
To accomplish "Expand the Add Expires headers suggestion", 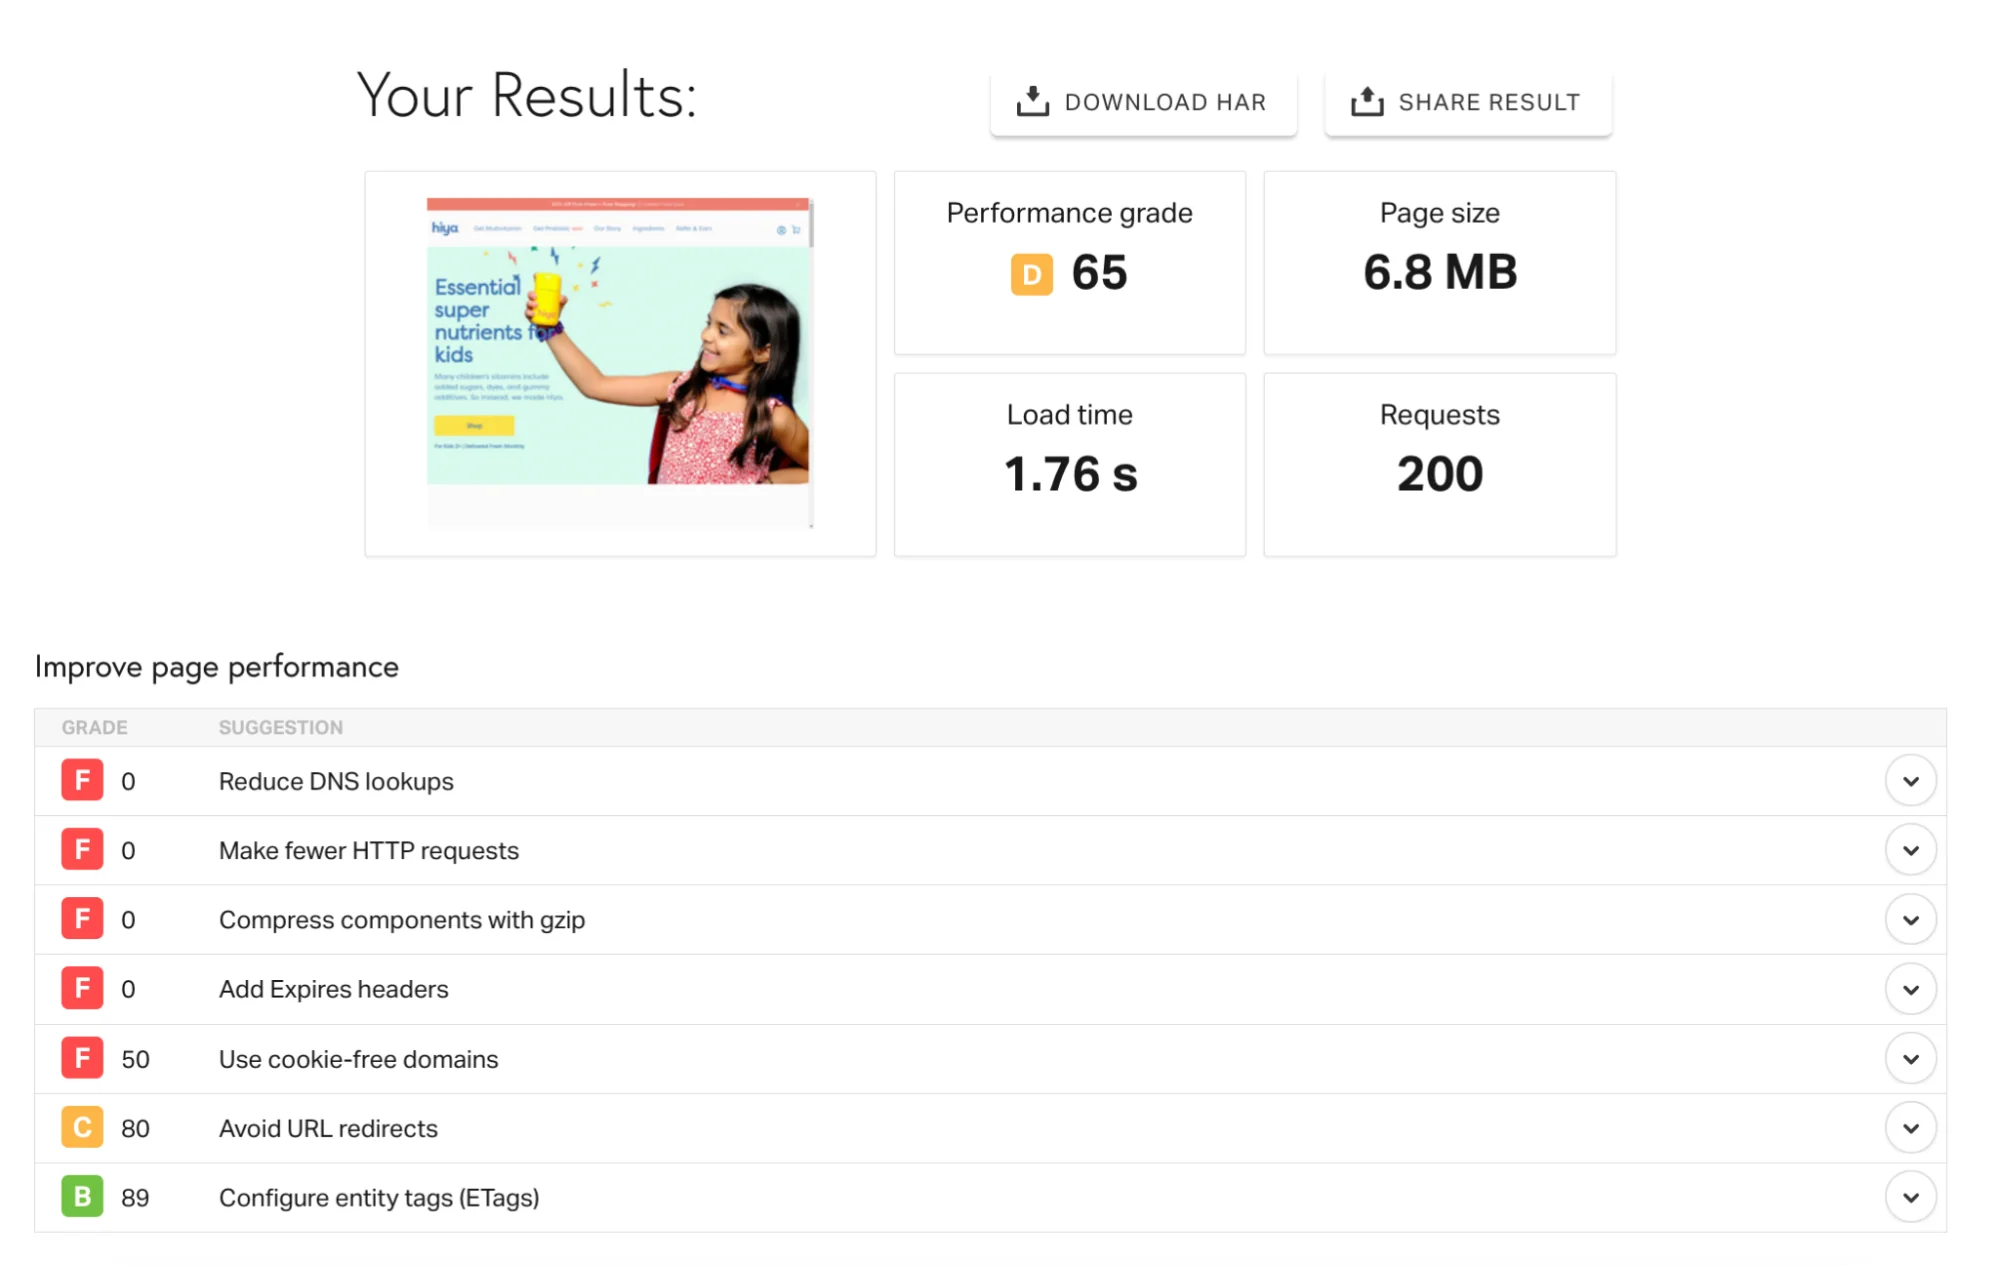I will (x=1911, y=988).
